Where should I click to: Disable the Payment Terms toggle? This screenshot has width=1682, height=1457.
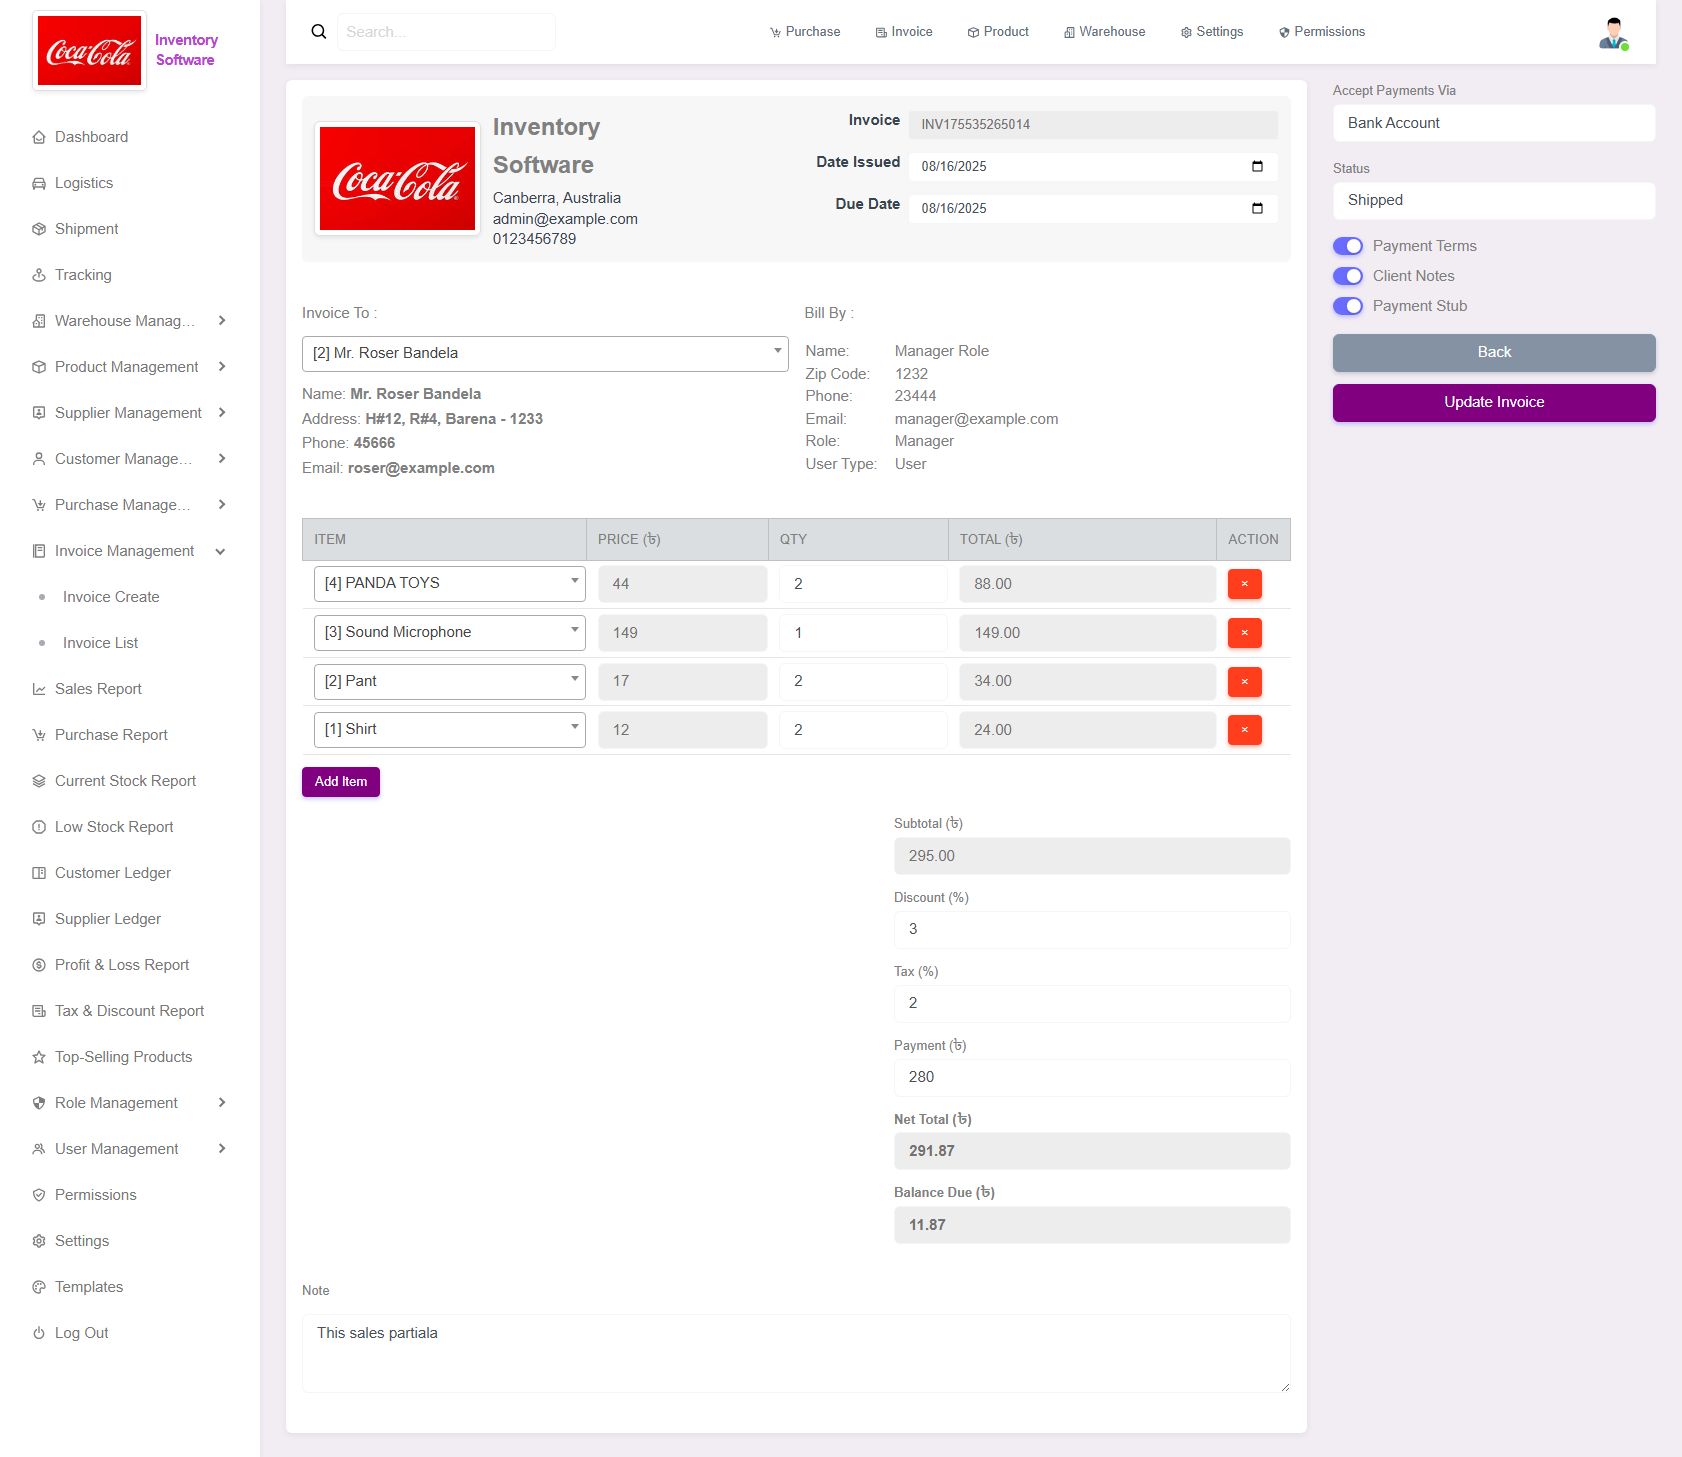[1347, 246]
